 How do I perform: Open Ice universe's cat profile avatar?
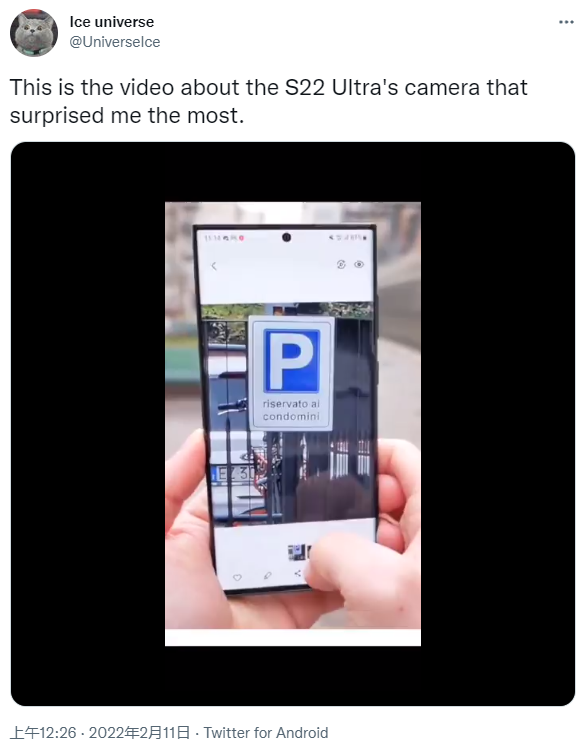point(34,33)
